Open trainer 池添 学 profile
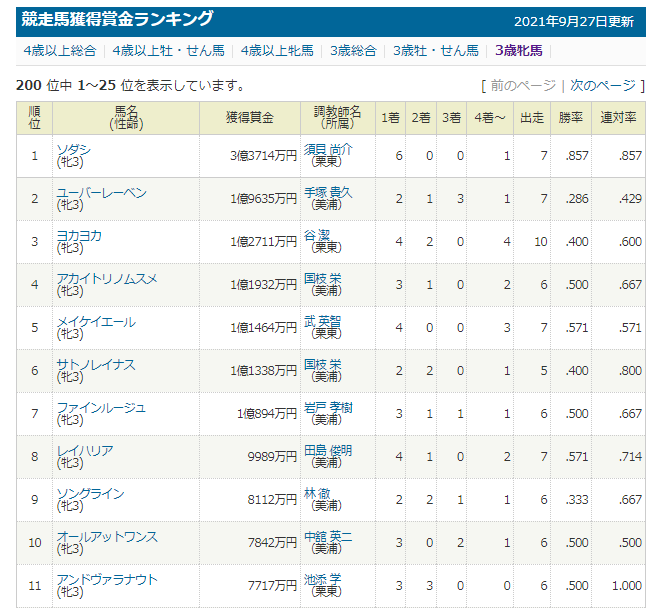657x608 pixels. coord(324,579)
